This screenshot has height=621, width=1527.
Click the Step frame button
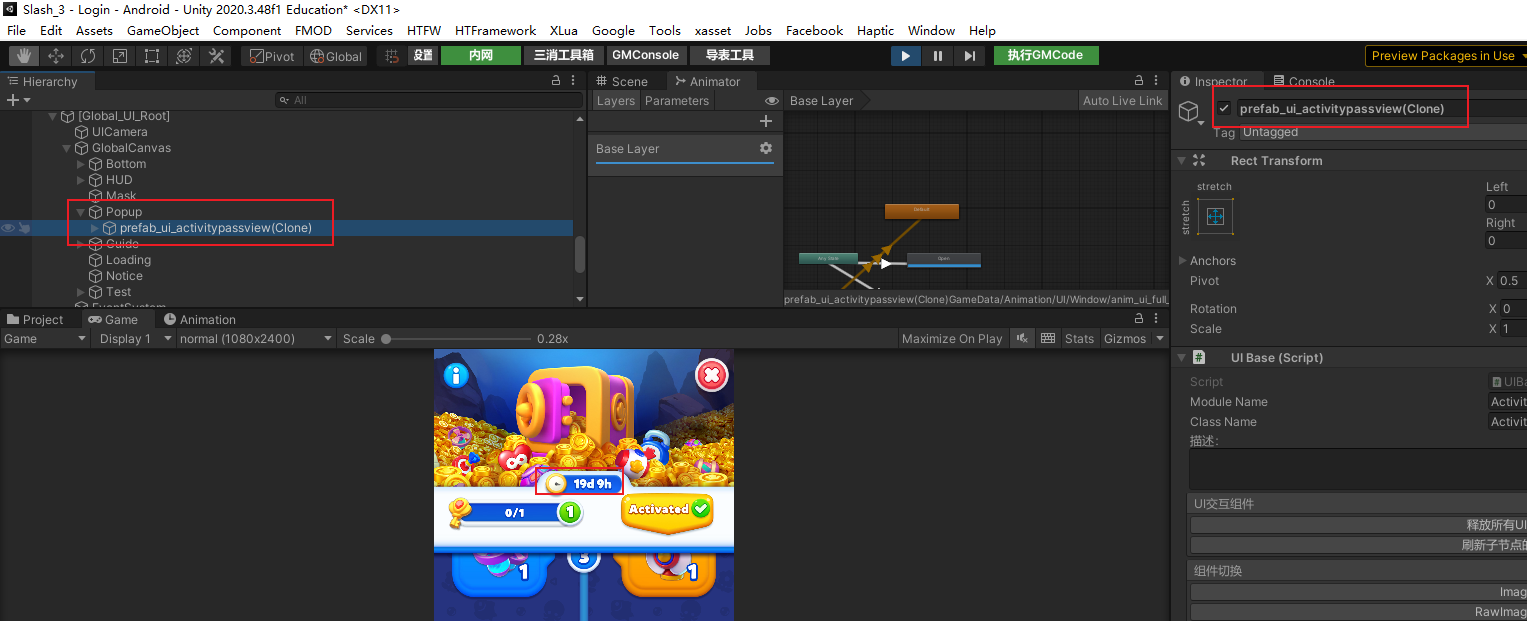(969, 56)
